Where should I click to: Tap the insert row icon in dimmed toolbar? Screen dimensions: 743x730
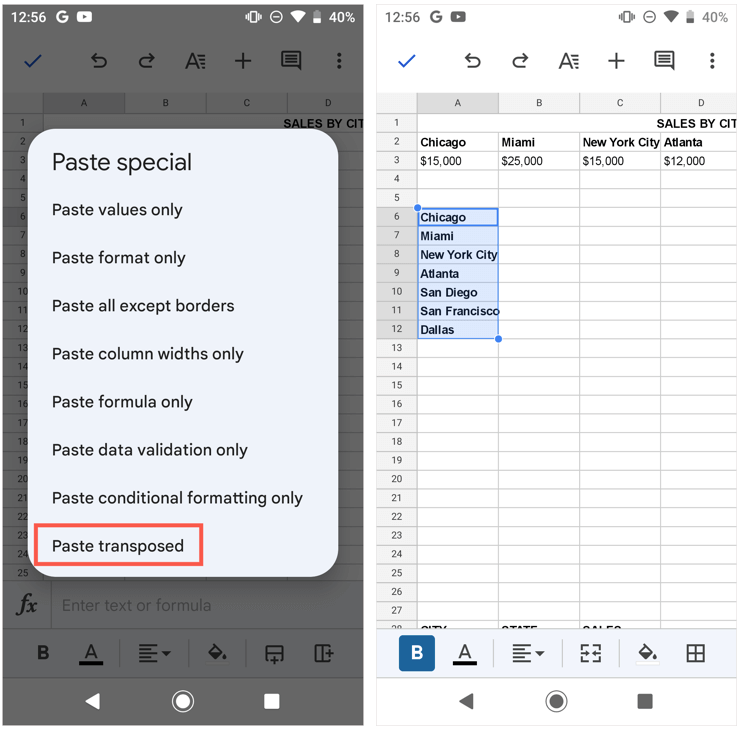click(274, 653)
